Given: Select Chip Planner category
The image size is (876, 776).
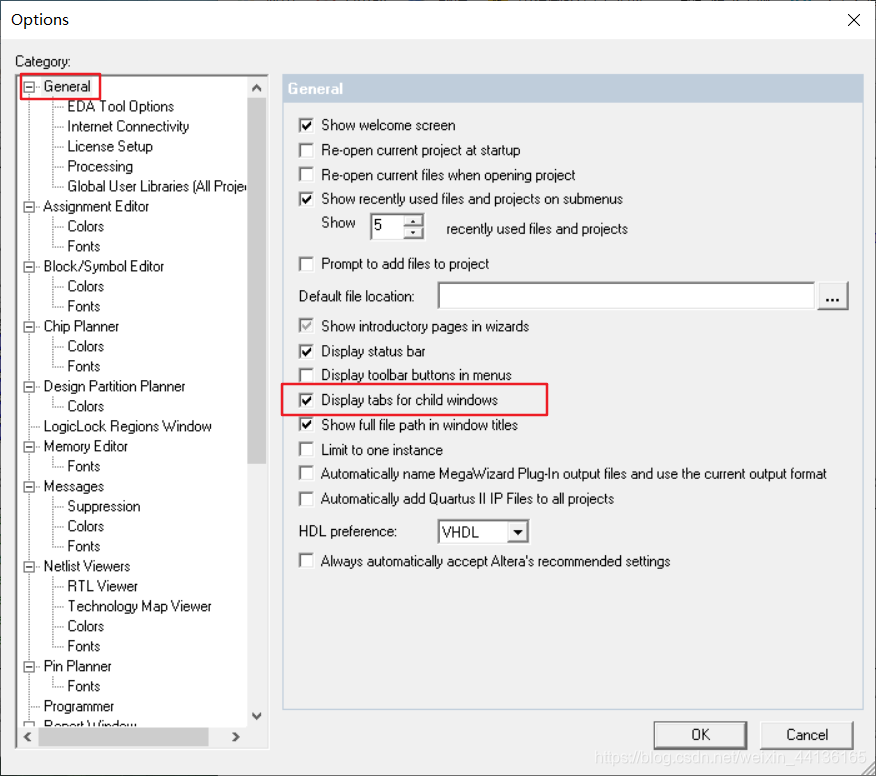Looking at the screenshot, I should 81,327.
